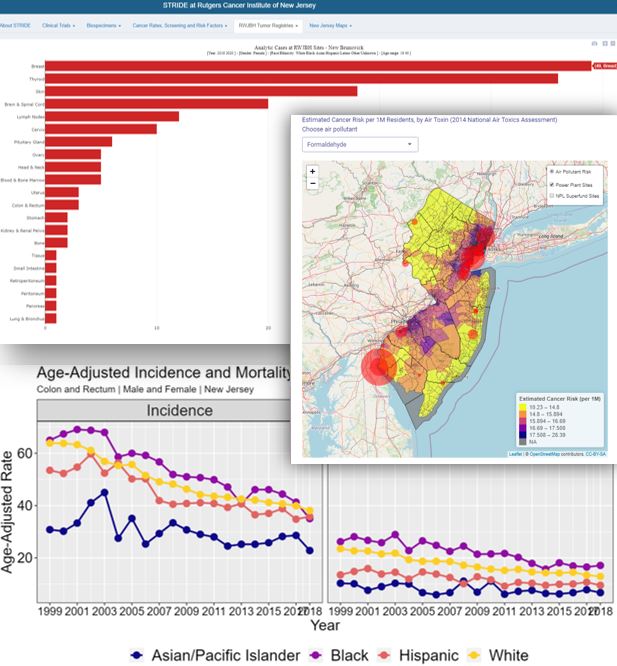617x666 pixels.
Task: Go to the About STRIDE page
Action: click(20, 23)
